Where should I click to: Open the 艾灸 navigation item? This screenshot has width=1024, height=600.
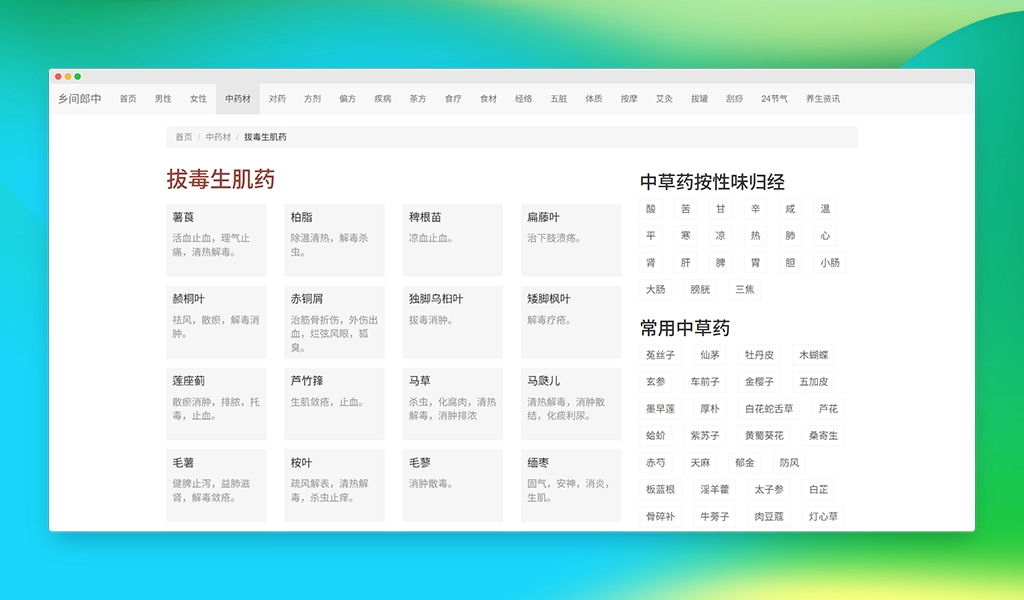(665, 99)
